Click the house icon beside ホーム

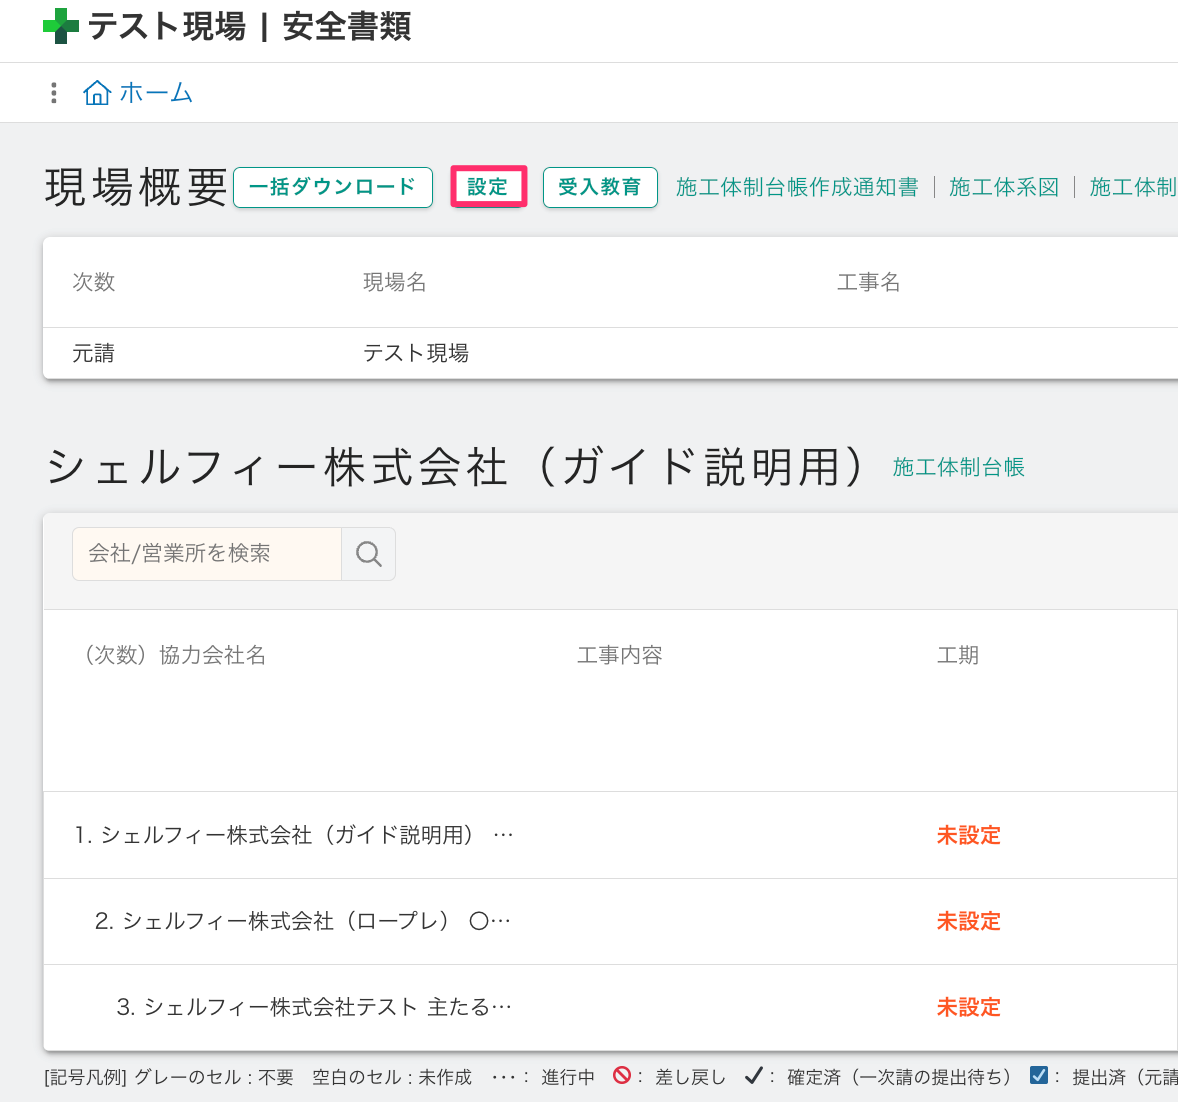point(97,93)
